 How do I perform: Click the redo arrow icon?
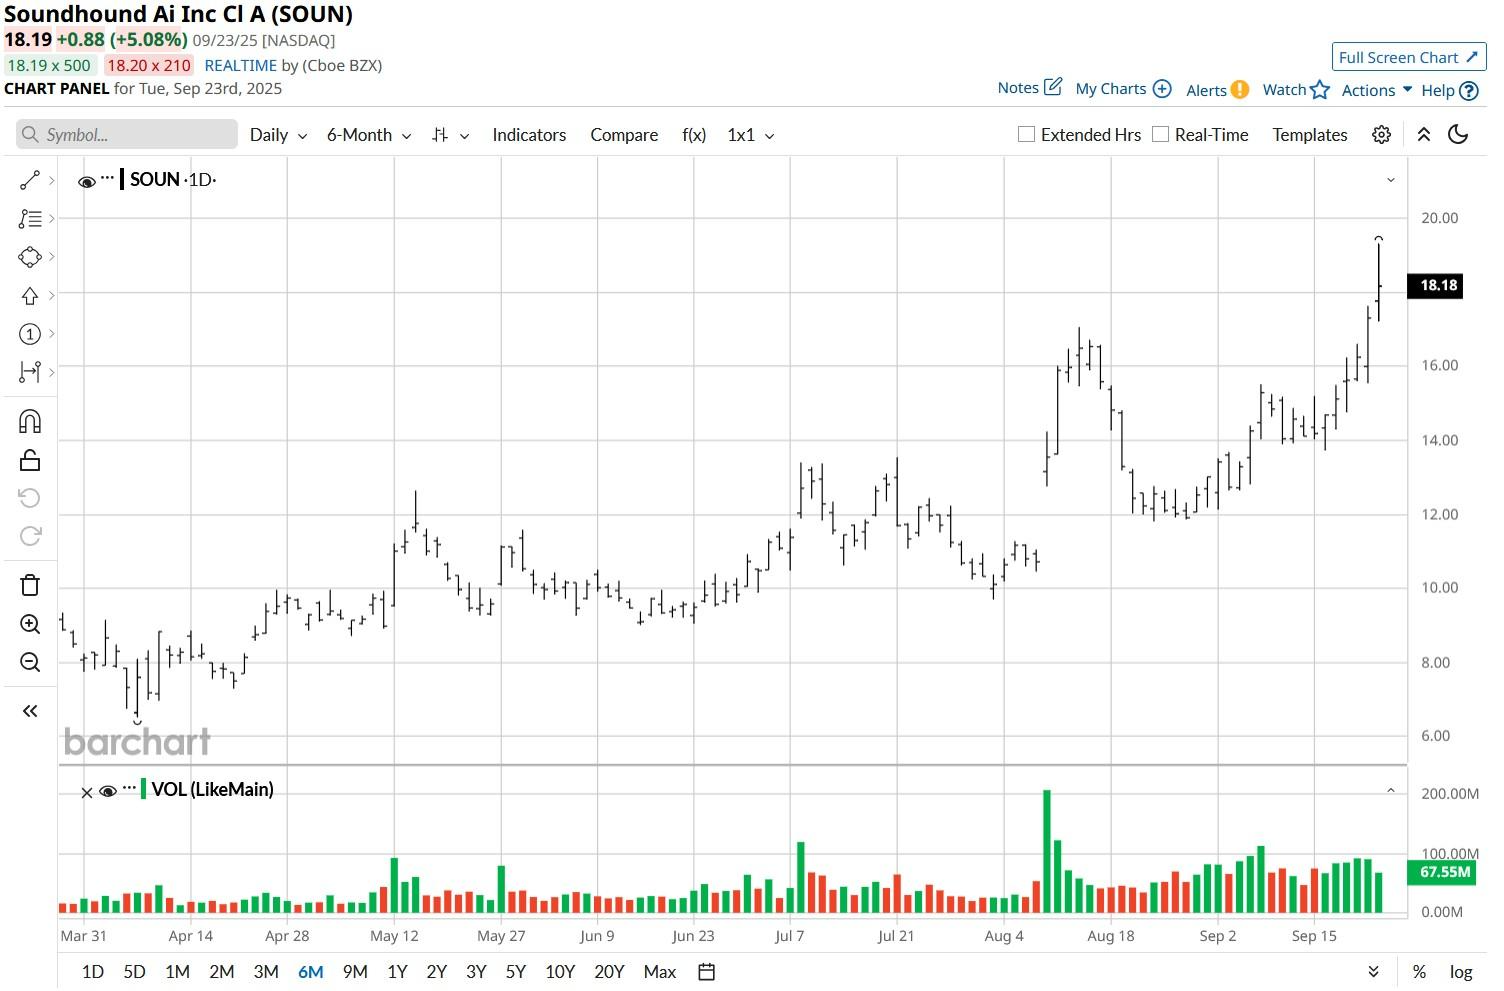(x=30, y=536)
